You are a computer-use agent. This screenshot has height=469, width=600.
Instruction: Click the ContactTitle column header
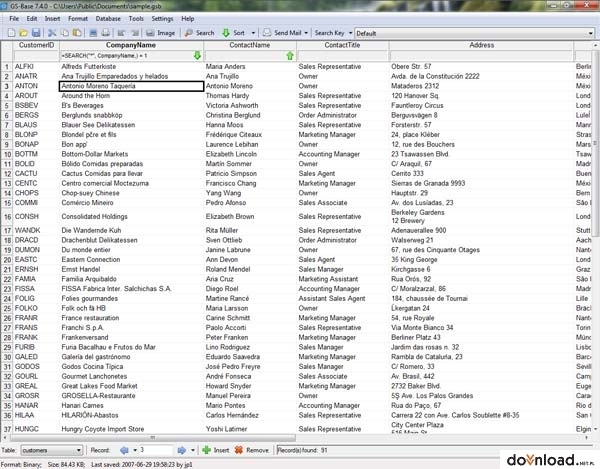342,45
